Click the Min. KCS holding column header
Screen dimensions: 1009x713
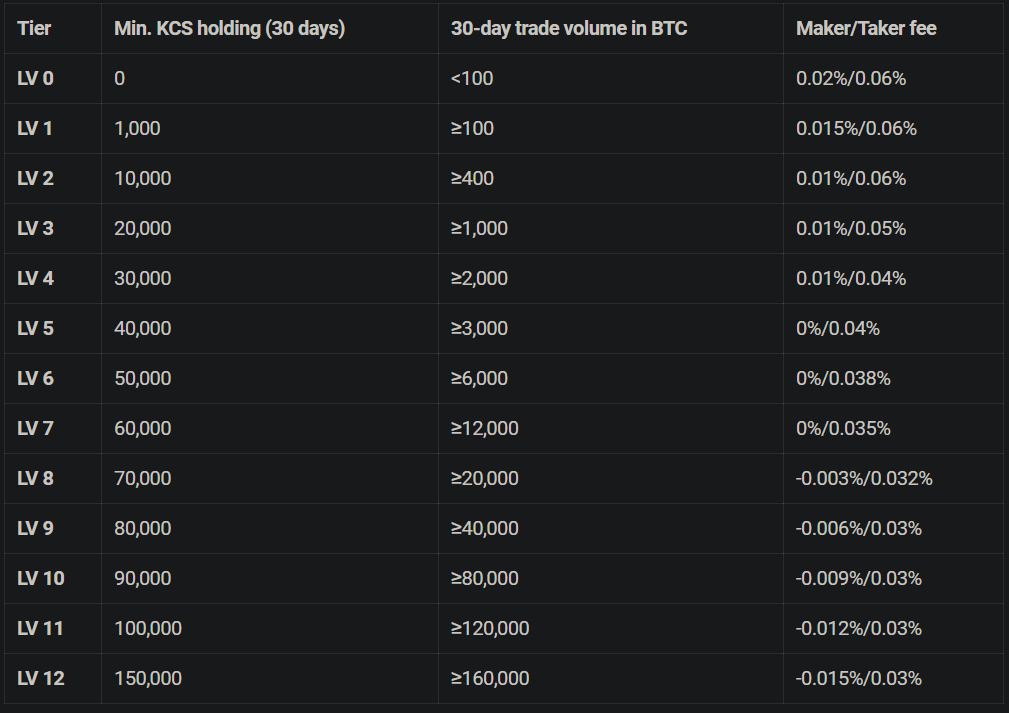click(x=230, y=28)
